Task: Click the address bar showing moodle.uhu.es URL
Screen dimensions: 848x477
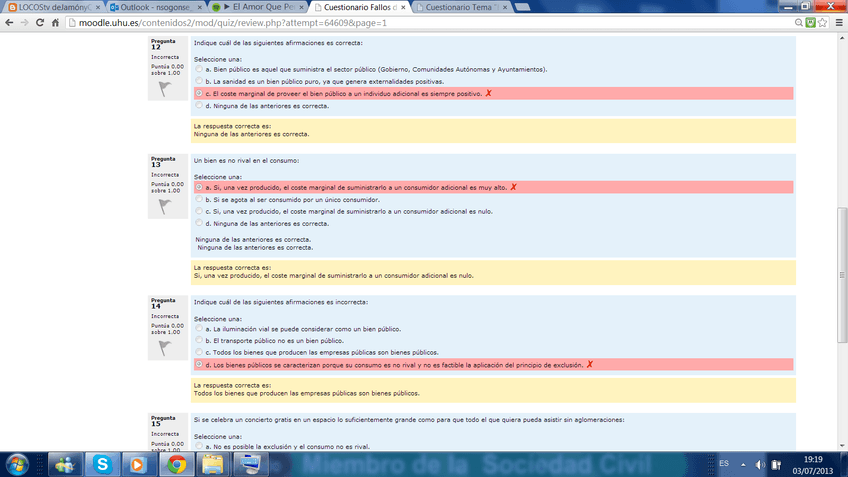Action: [400, 22]
